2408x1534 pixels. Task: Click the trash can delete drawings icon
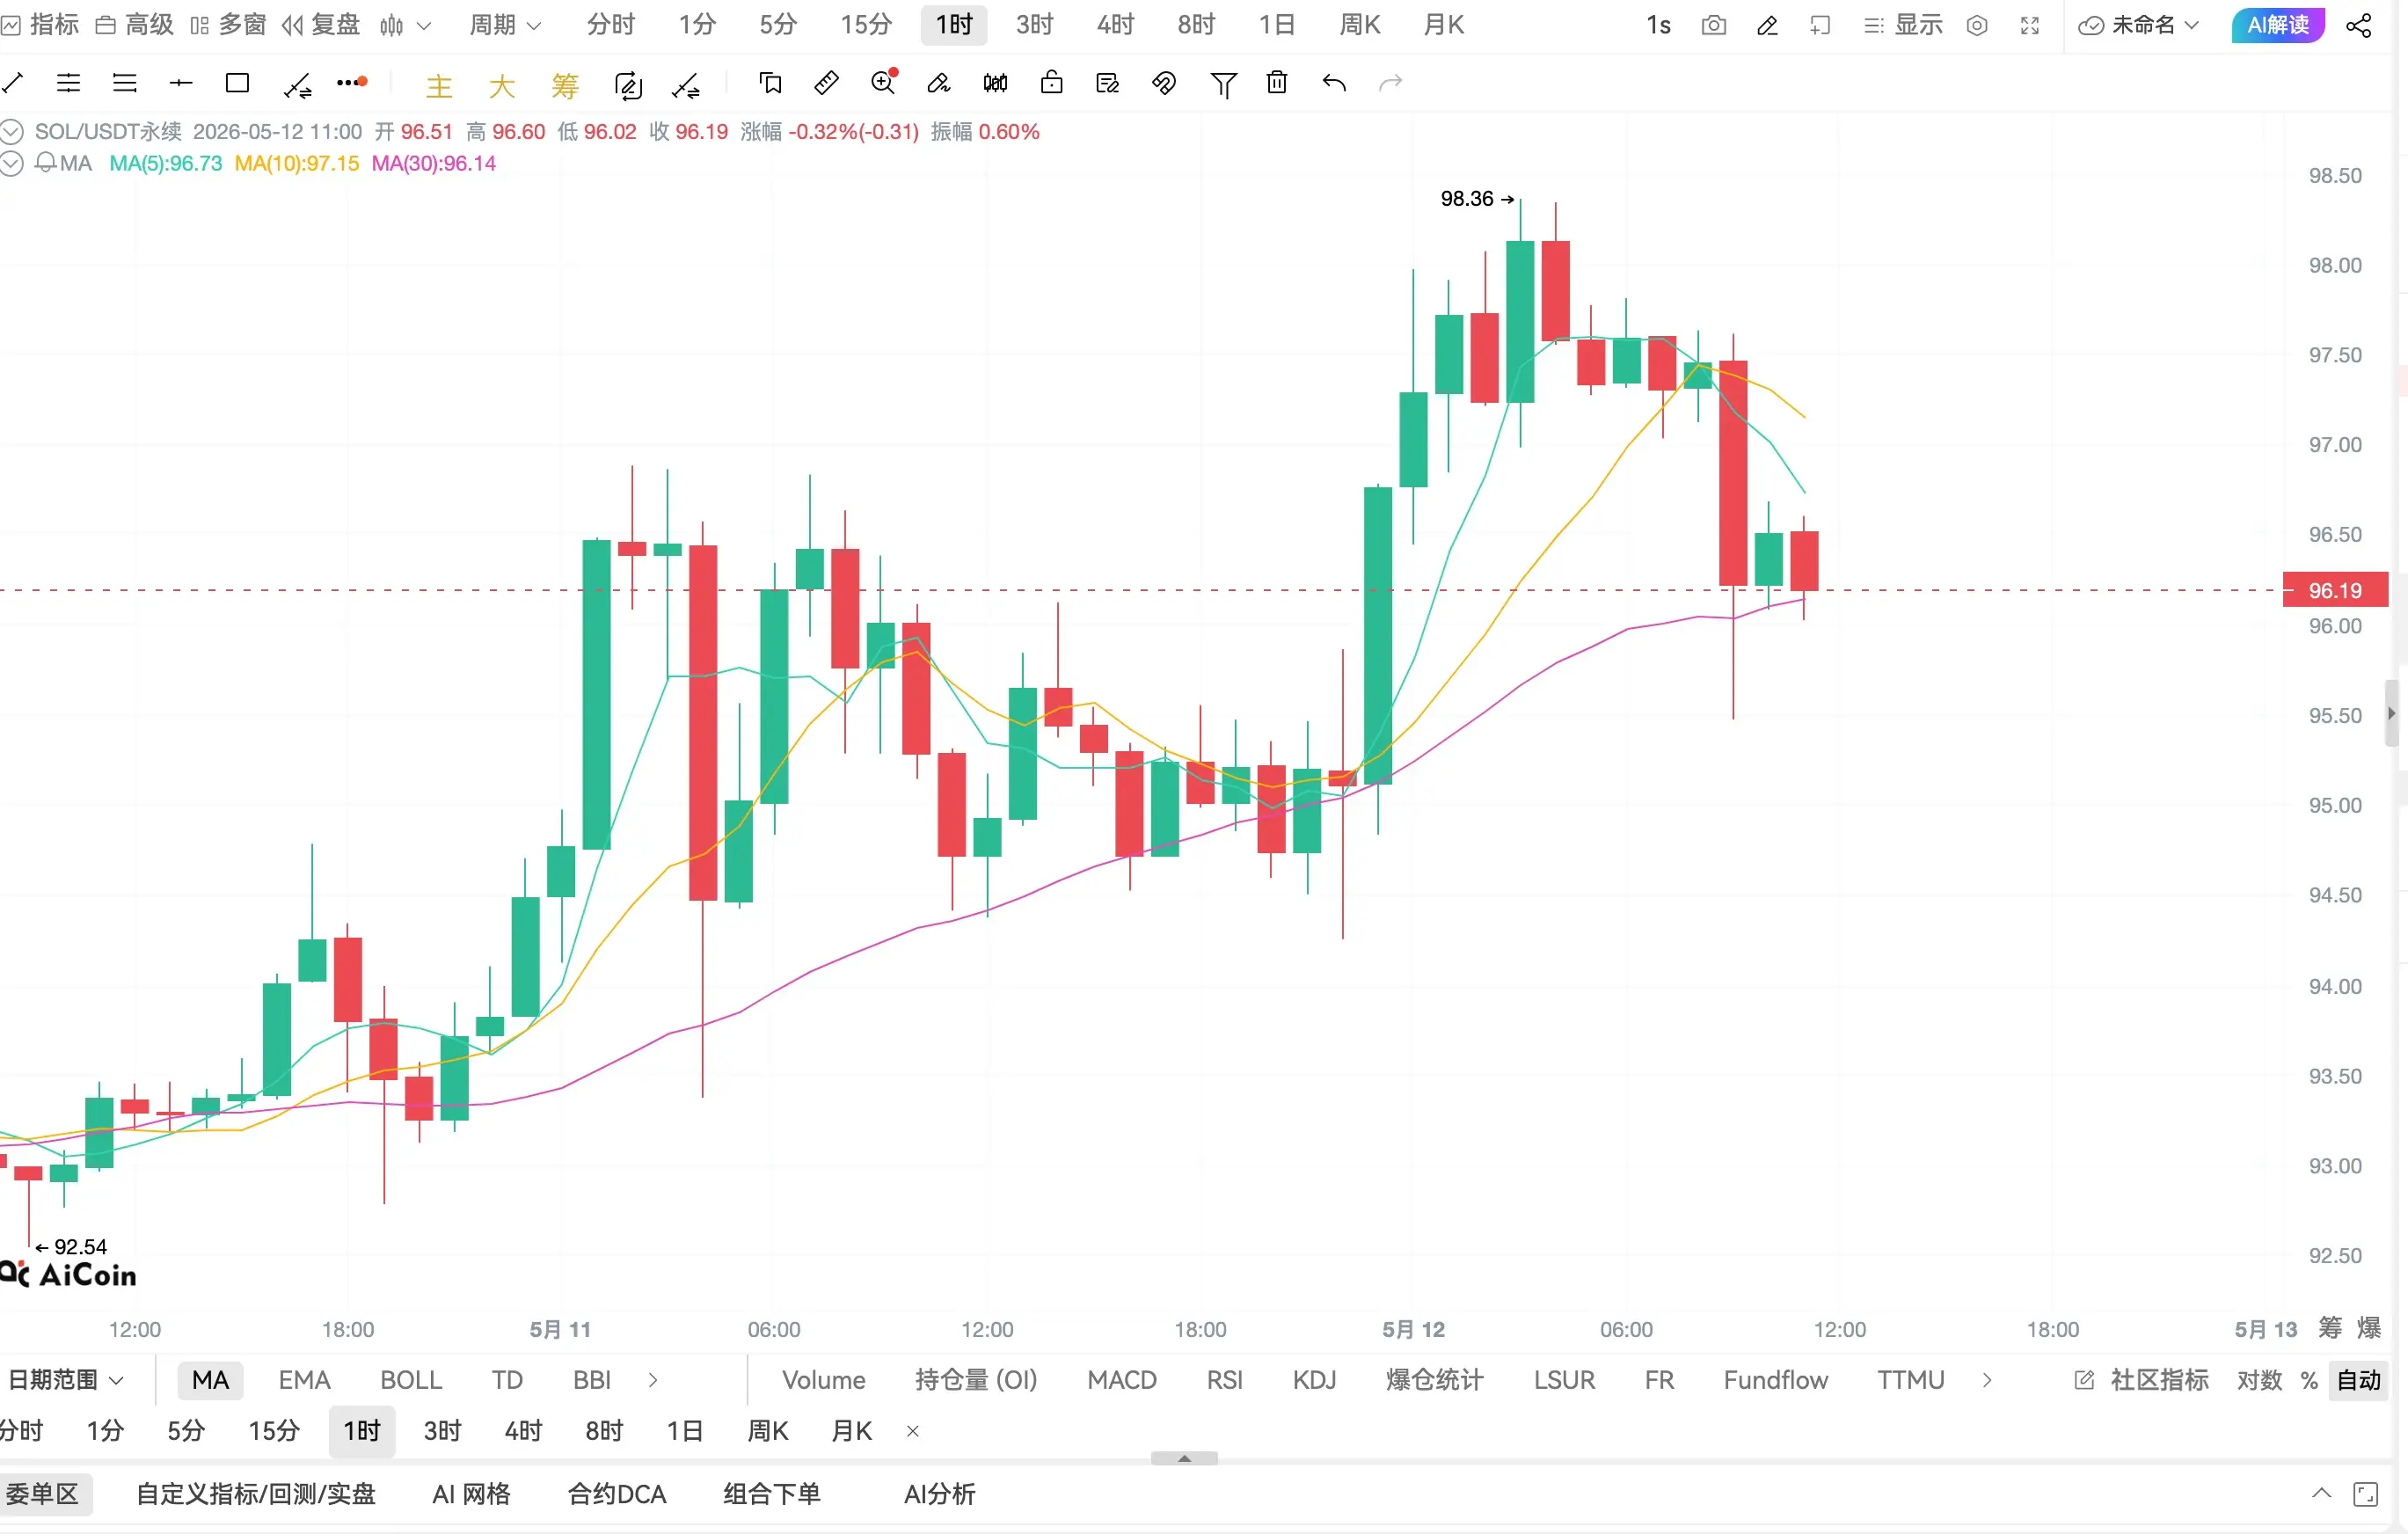coord(1277,83)
